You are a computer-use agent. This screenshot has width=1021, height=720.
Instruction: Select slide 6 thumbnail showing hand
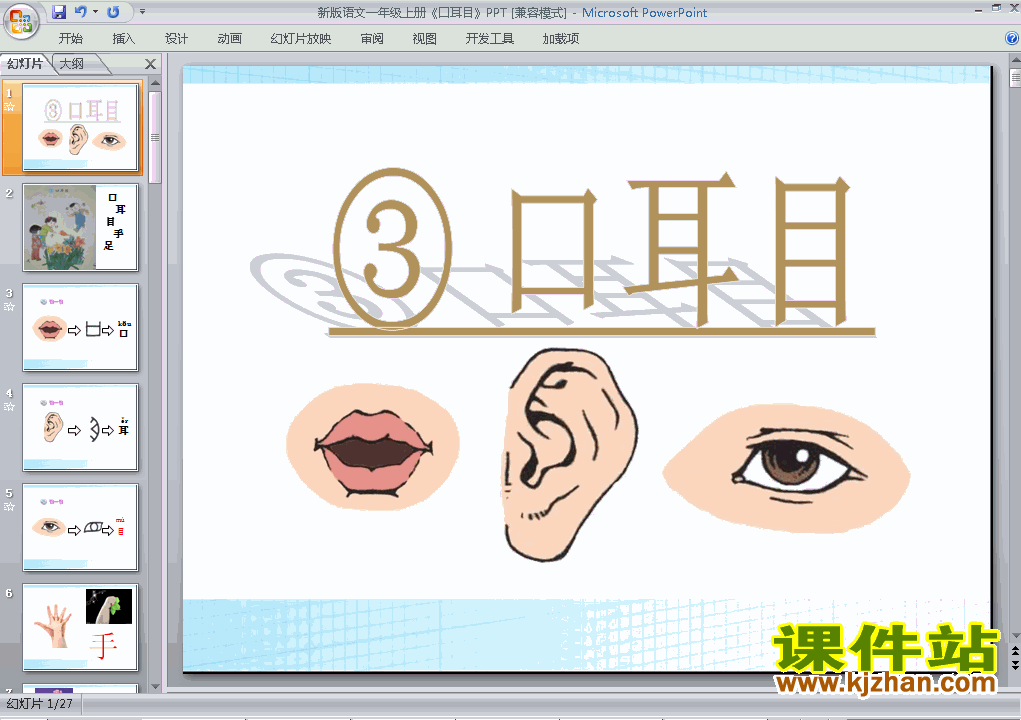tap(80, 628)
